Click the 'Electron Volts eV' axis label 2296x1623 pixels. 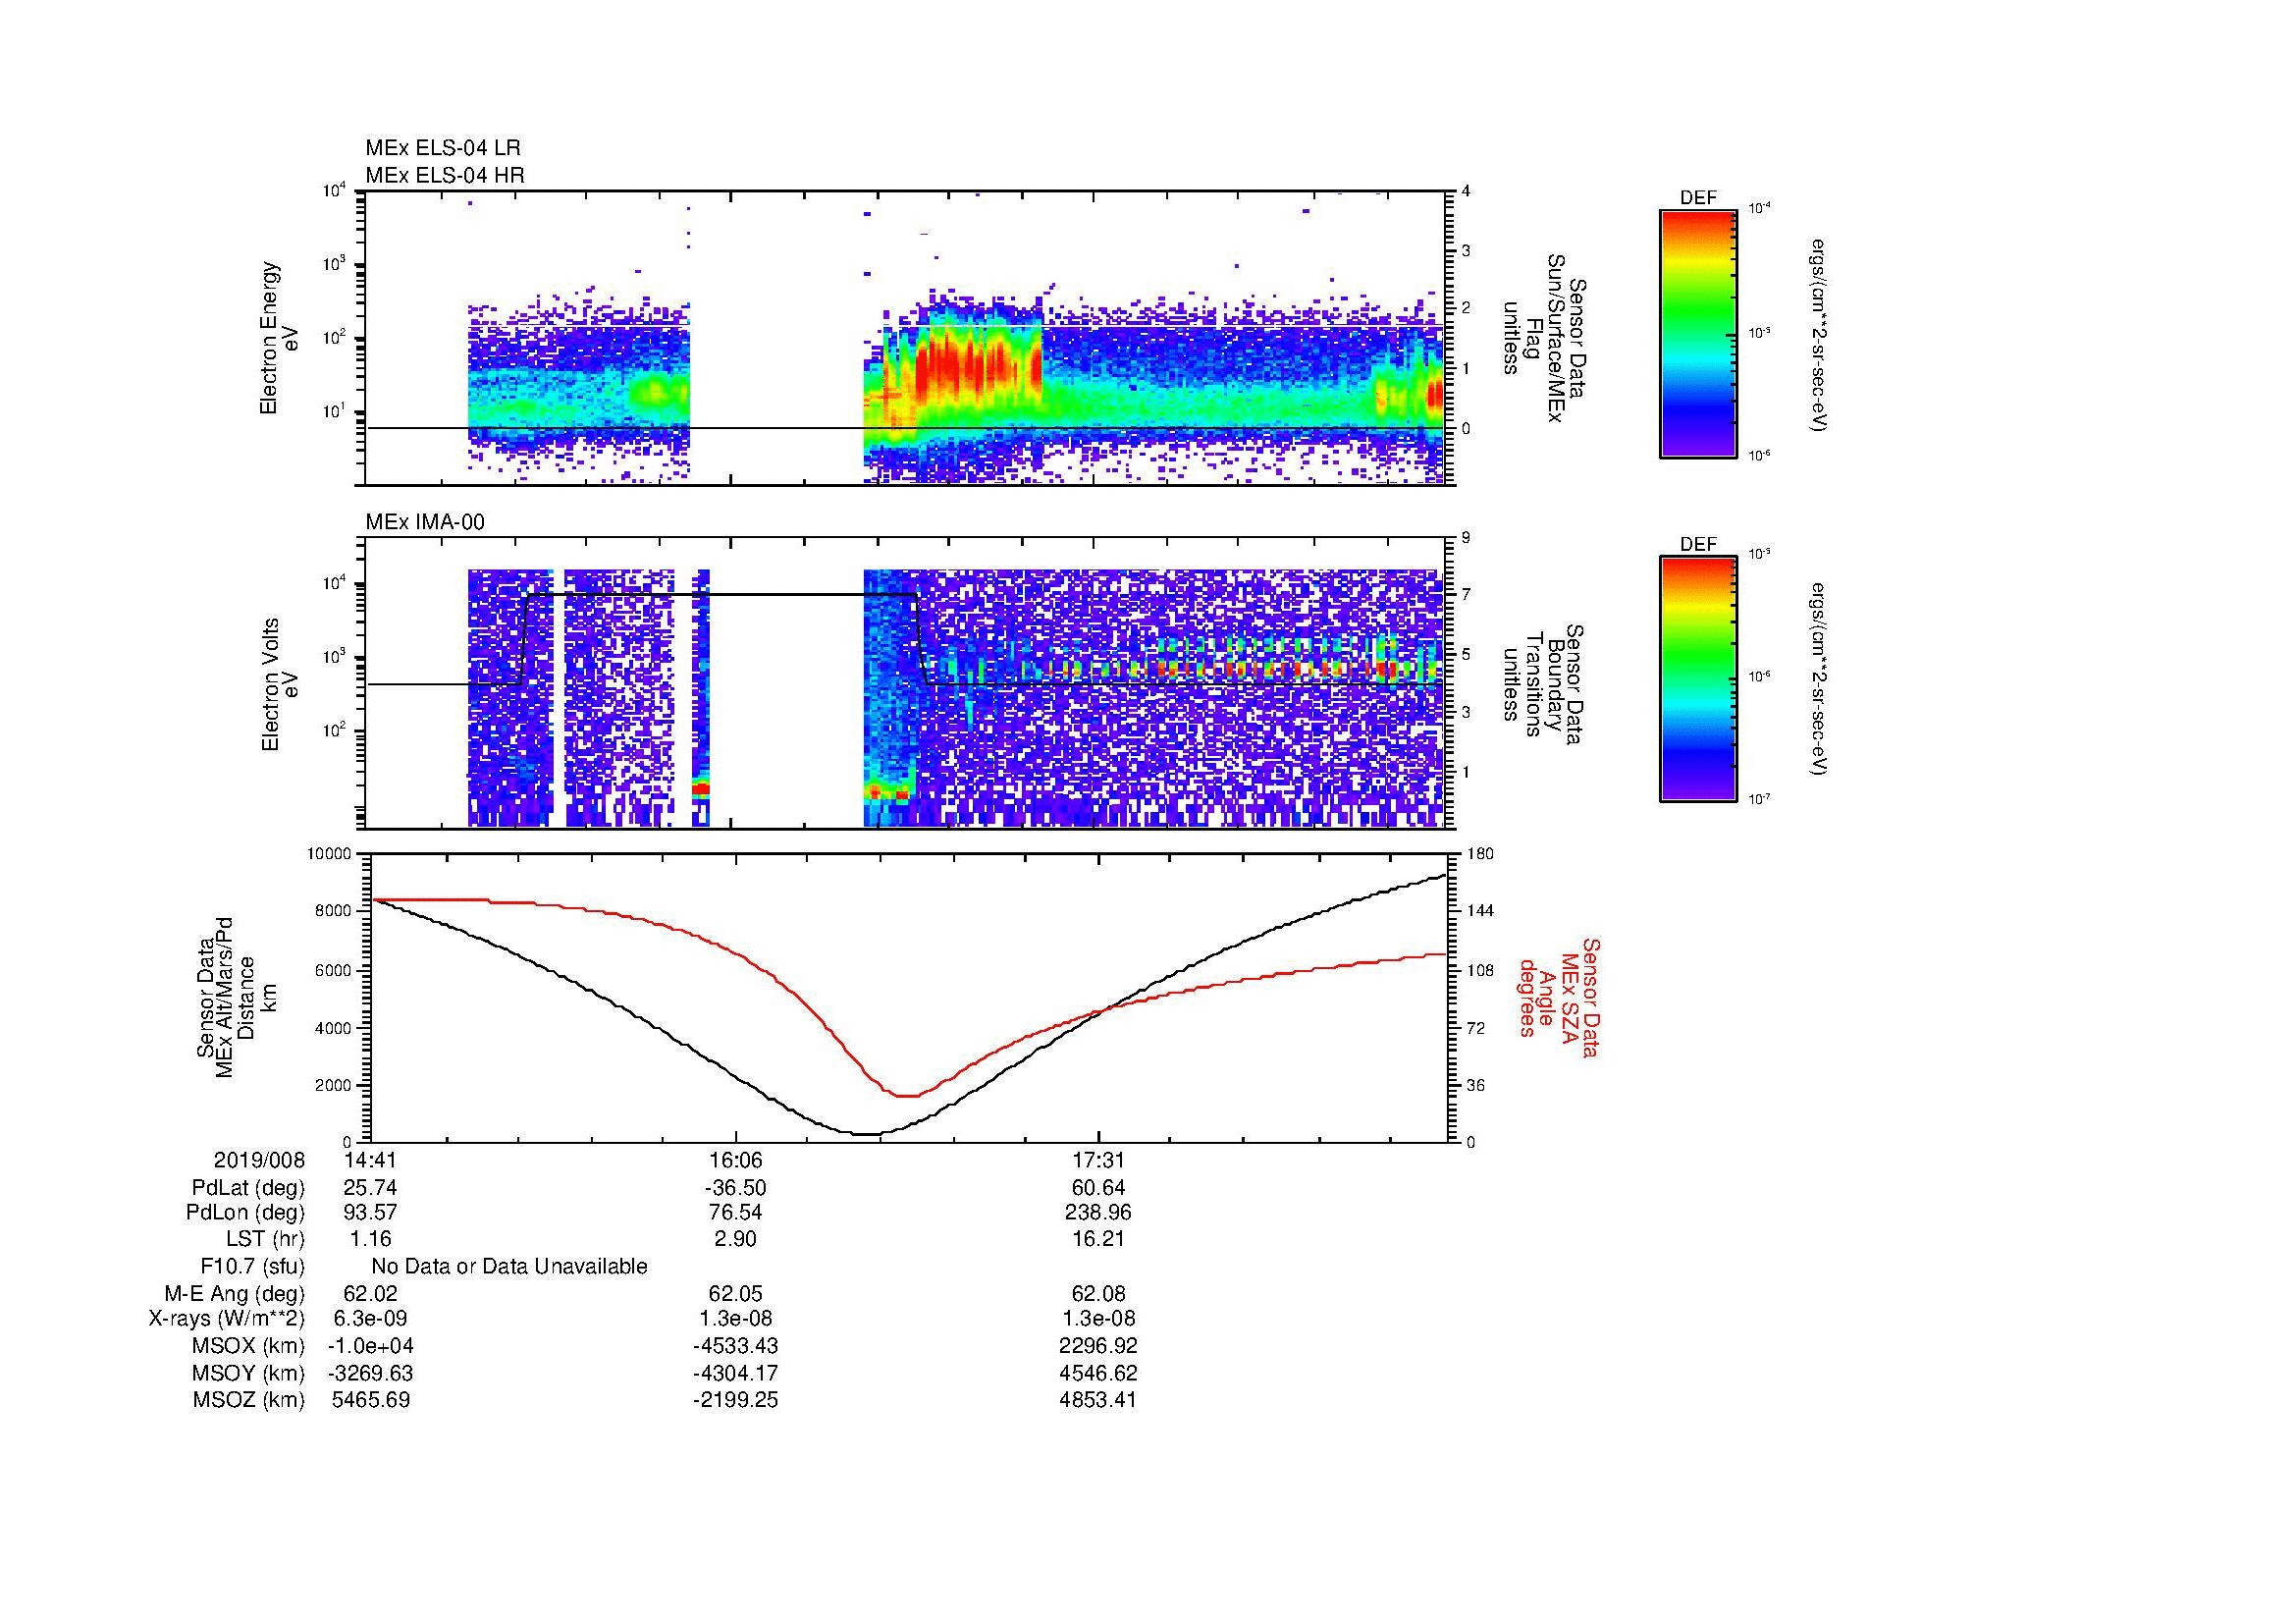280,685
